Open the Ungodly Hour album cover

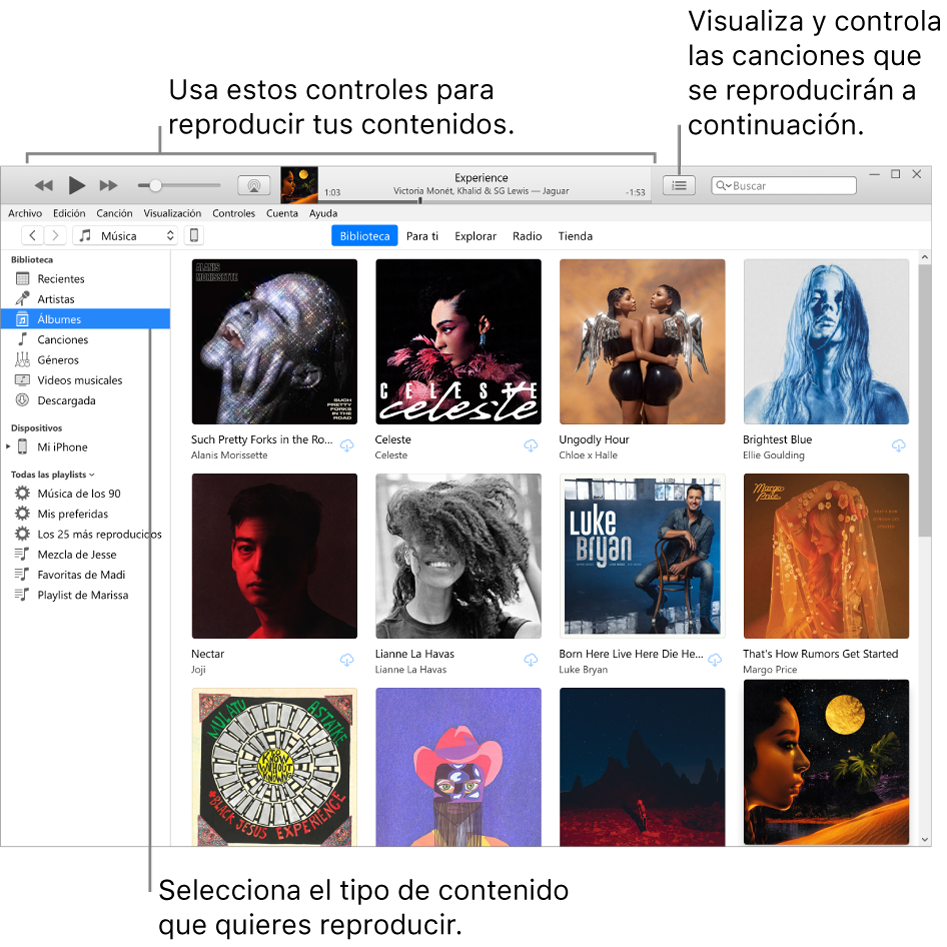click(642, 342)
